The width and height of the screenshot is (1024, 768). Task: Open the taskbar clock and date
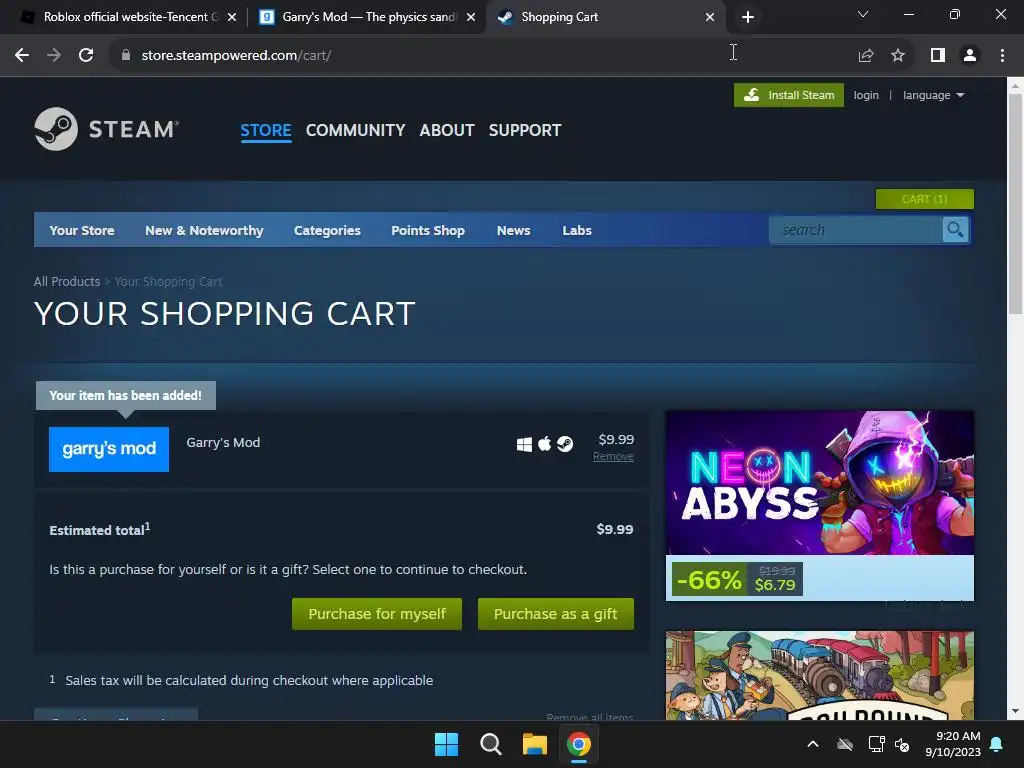click(x=953, y=744)
